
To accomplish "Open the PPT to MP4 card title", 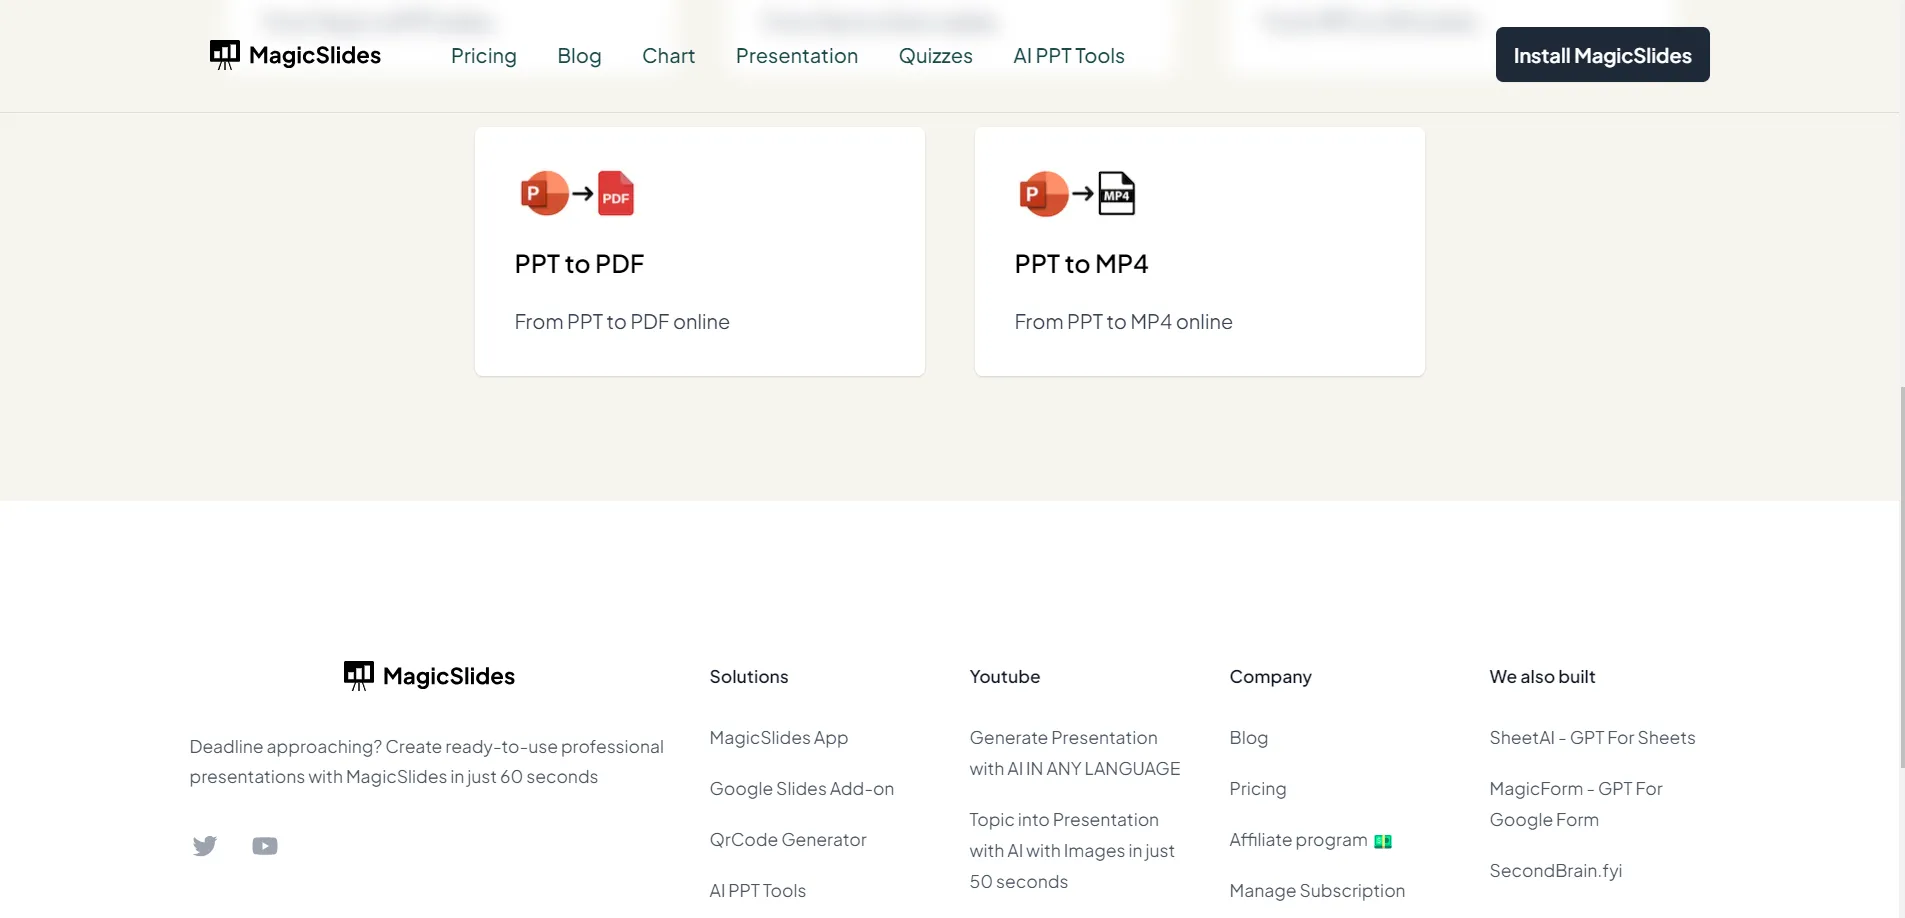I will 1081,264.
